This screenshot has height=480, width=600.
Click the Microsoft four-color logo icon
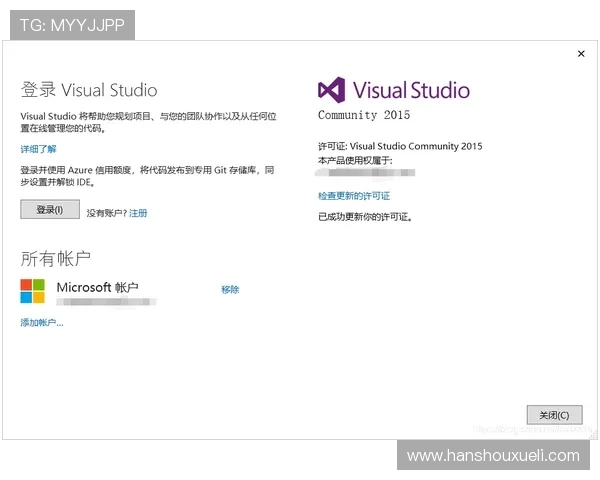33,291
